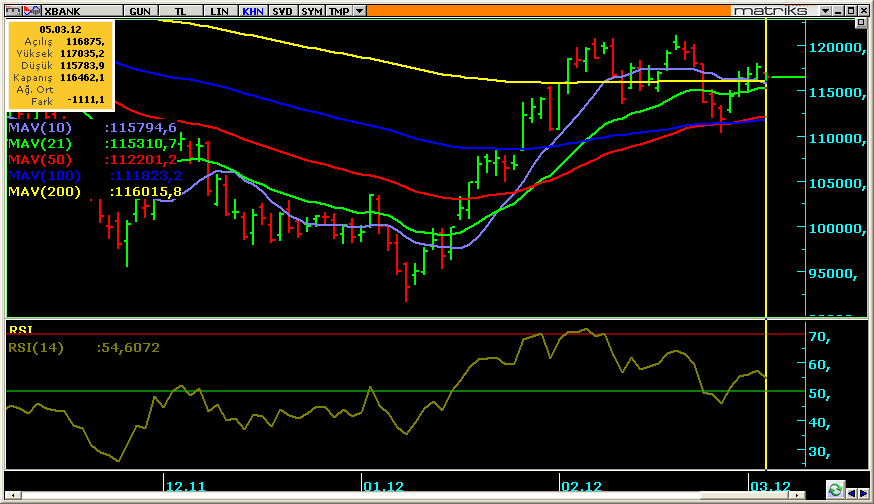This screenshot has width=874, height=504.
Task: Click the Kapanış value 116462,1
Action: [x=82, y=77]
